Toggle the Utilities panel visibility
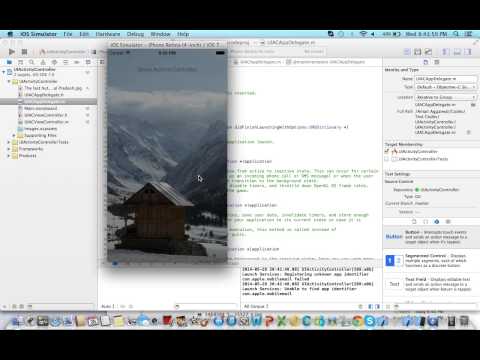The height and width of the screenshot is (360, 480). coord(469,52)
